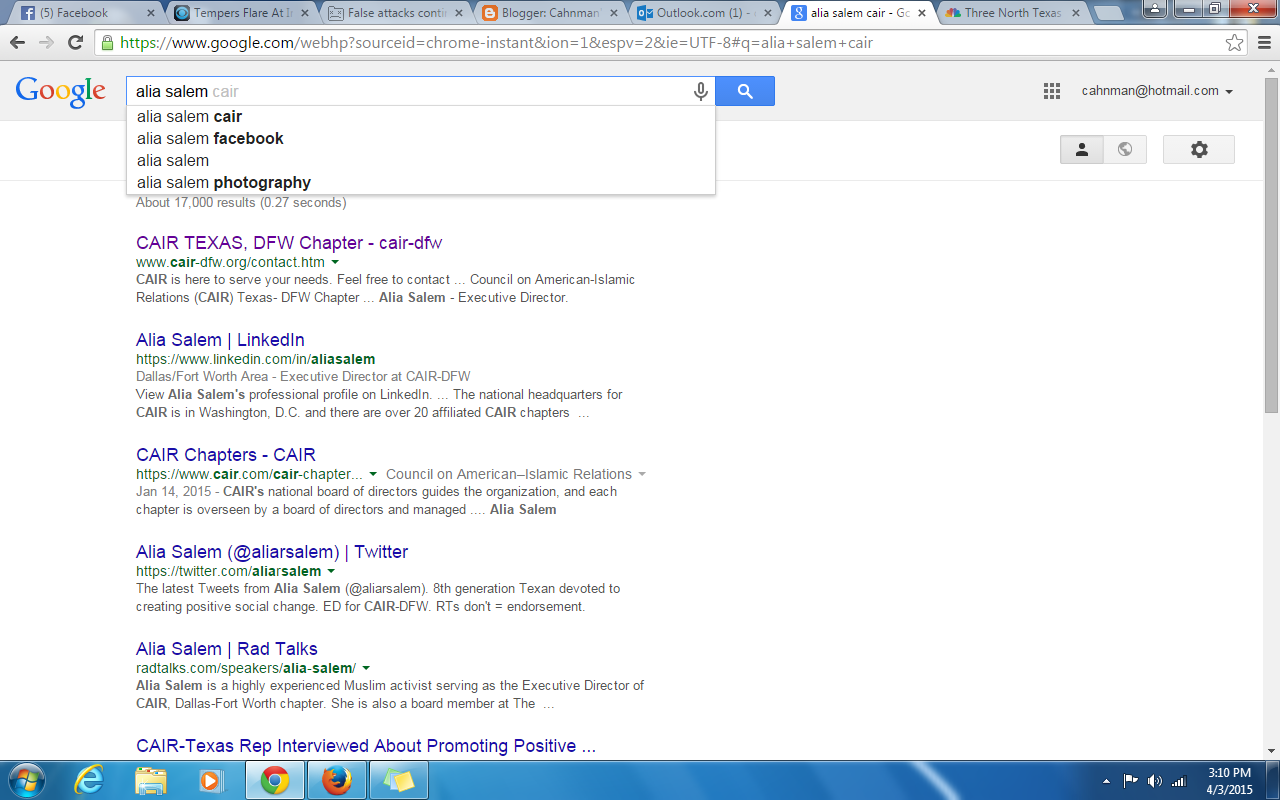
Task: Expand twitter.com/aliarsalem result options arrow
Action: coord(331,571)
